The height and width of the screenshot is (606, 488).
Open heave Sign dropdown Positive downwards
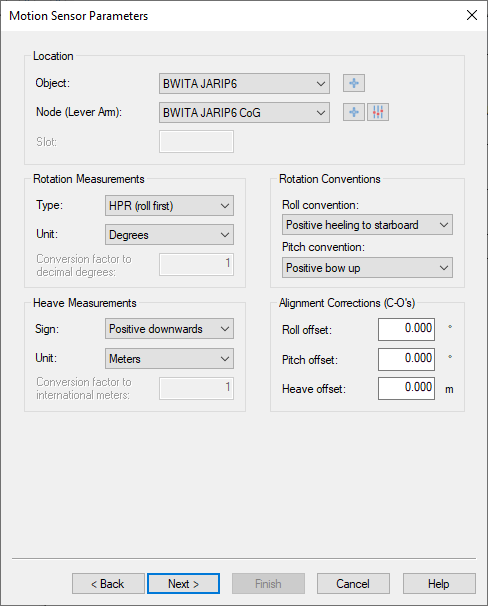[x=169, y=329]
